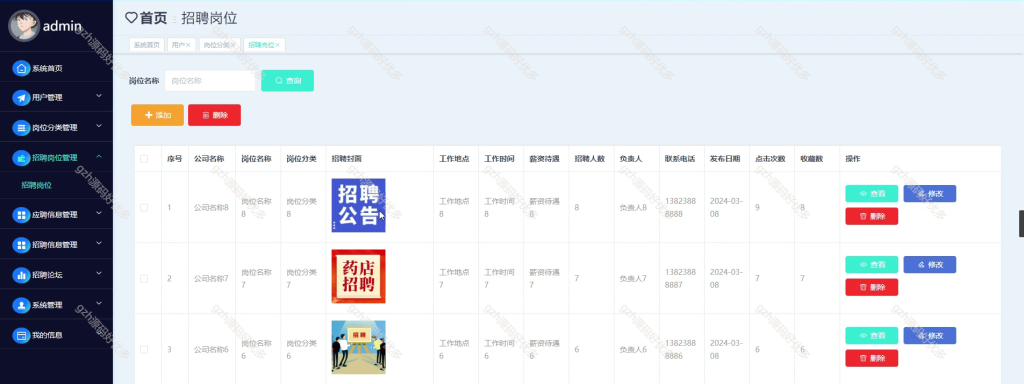
Task: Click the 招聘岗位管理 sidebar icon
Action: tap(22, 157)
